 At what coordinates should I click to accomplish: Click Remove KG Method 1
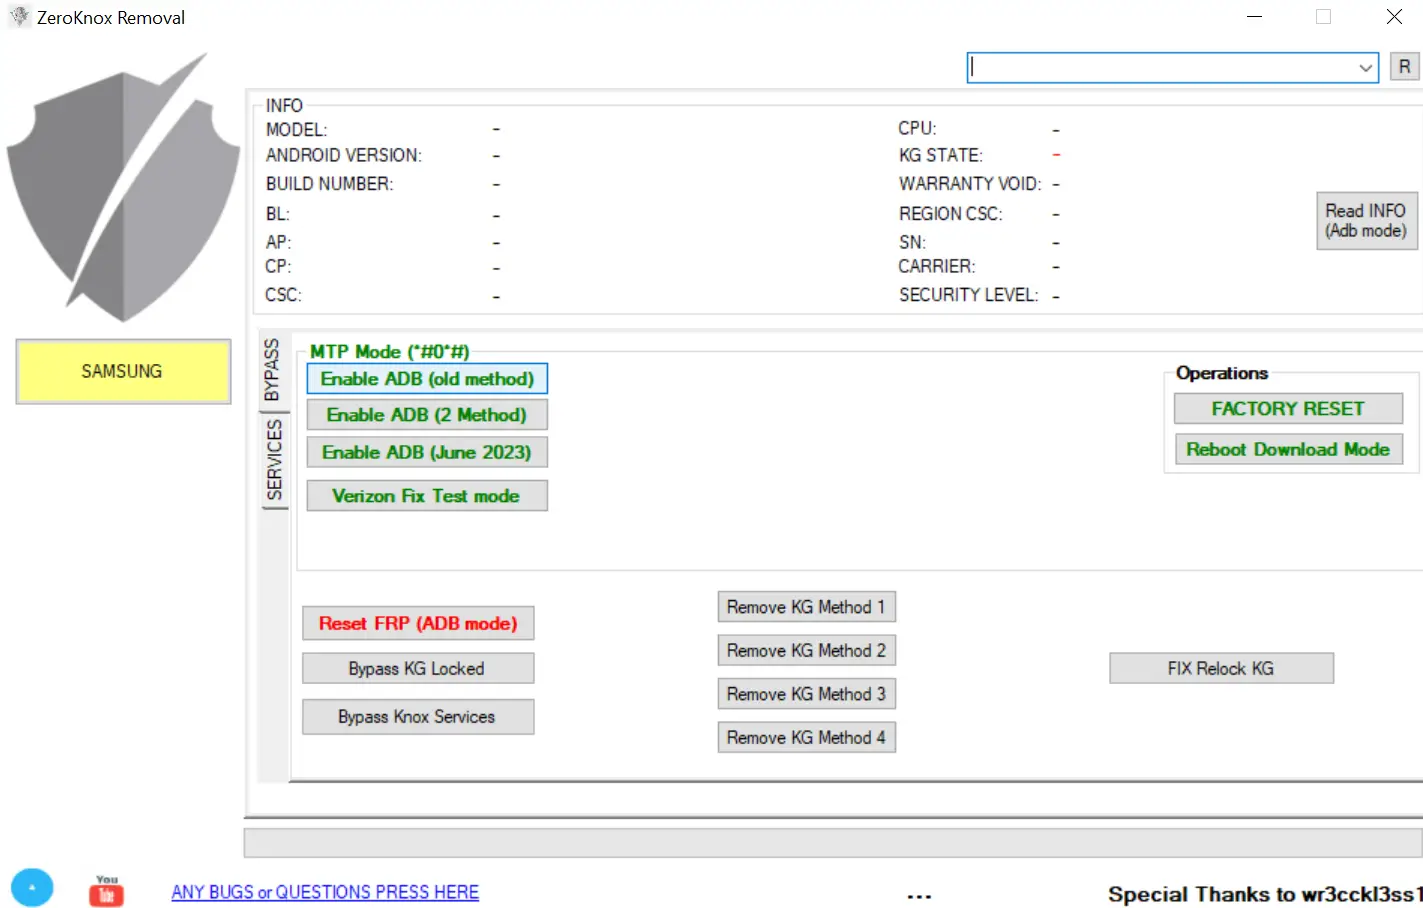[x=806, y=607]
